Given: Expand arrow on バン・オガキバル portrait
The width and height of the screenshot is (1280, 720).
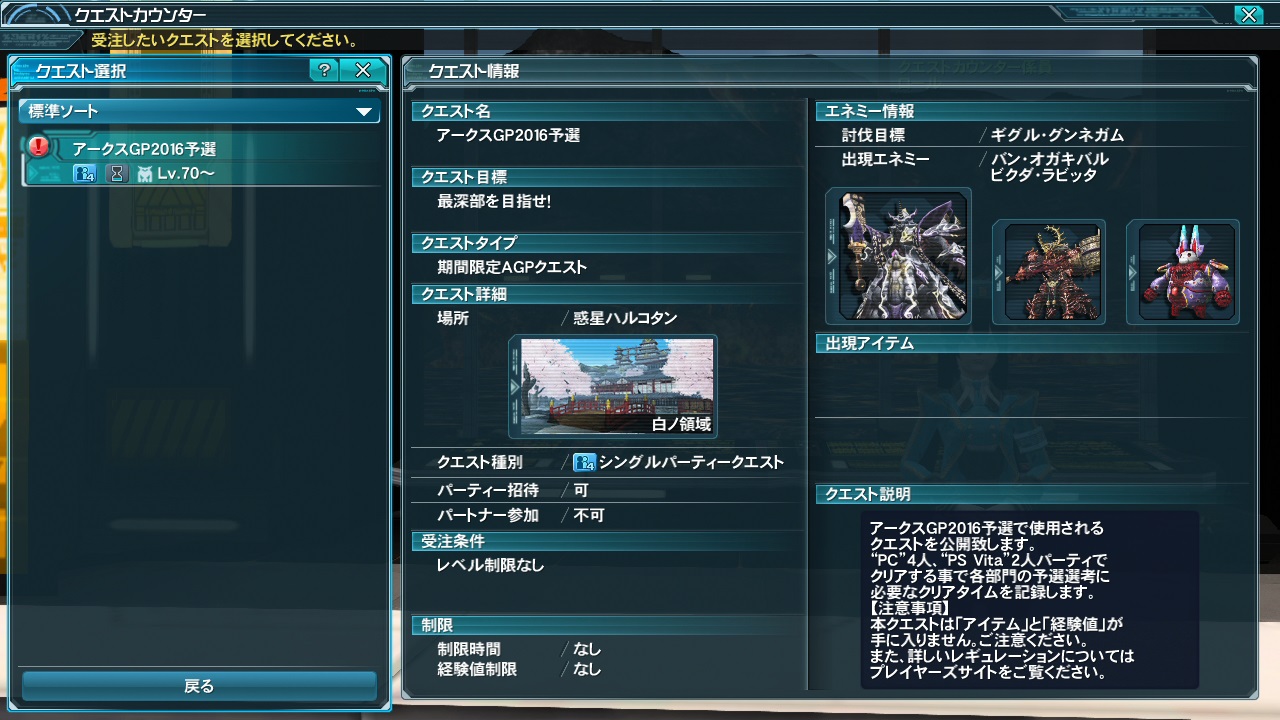Looking at the screenshot, I should coord(999,271).
